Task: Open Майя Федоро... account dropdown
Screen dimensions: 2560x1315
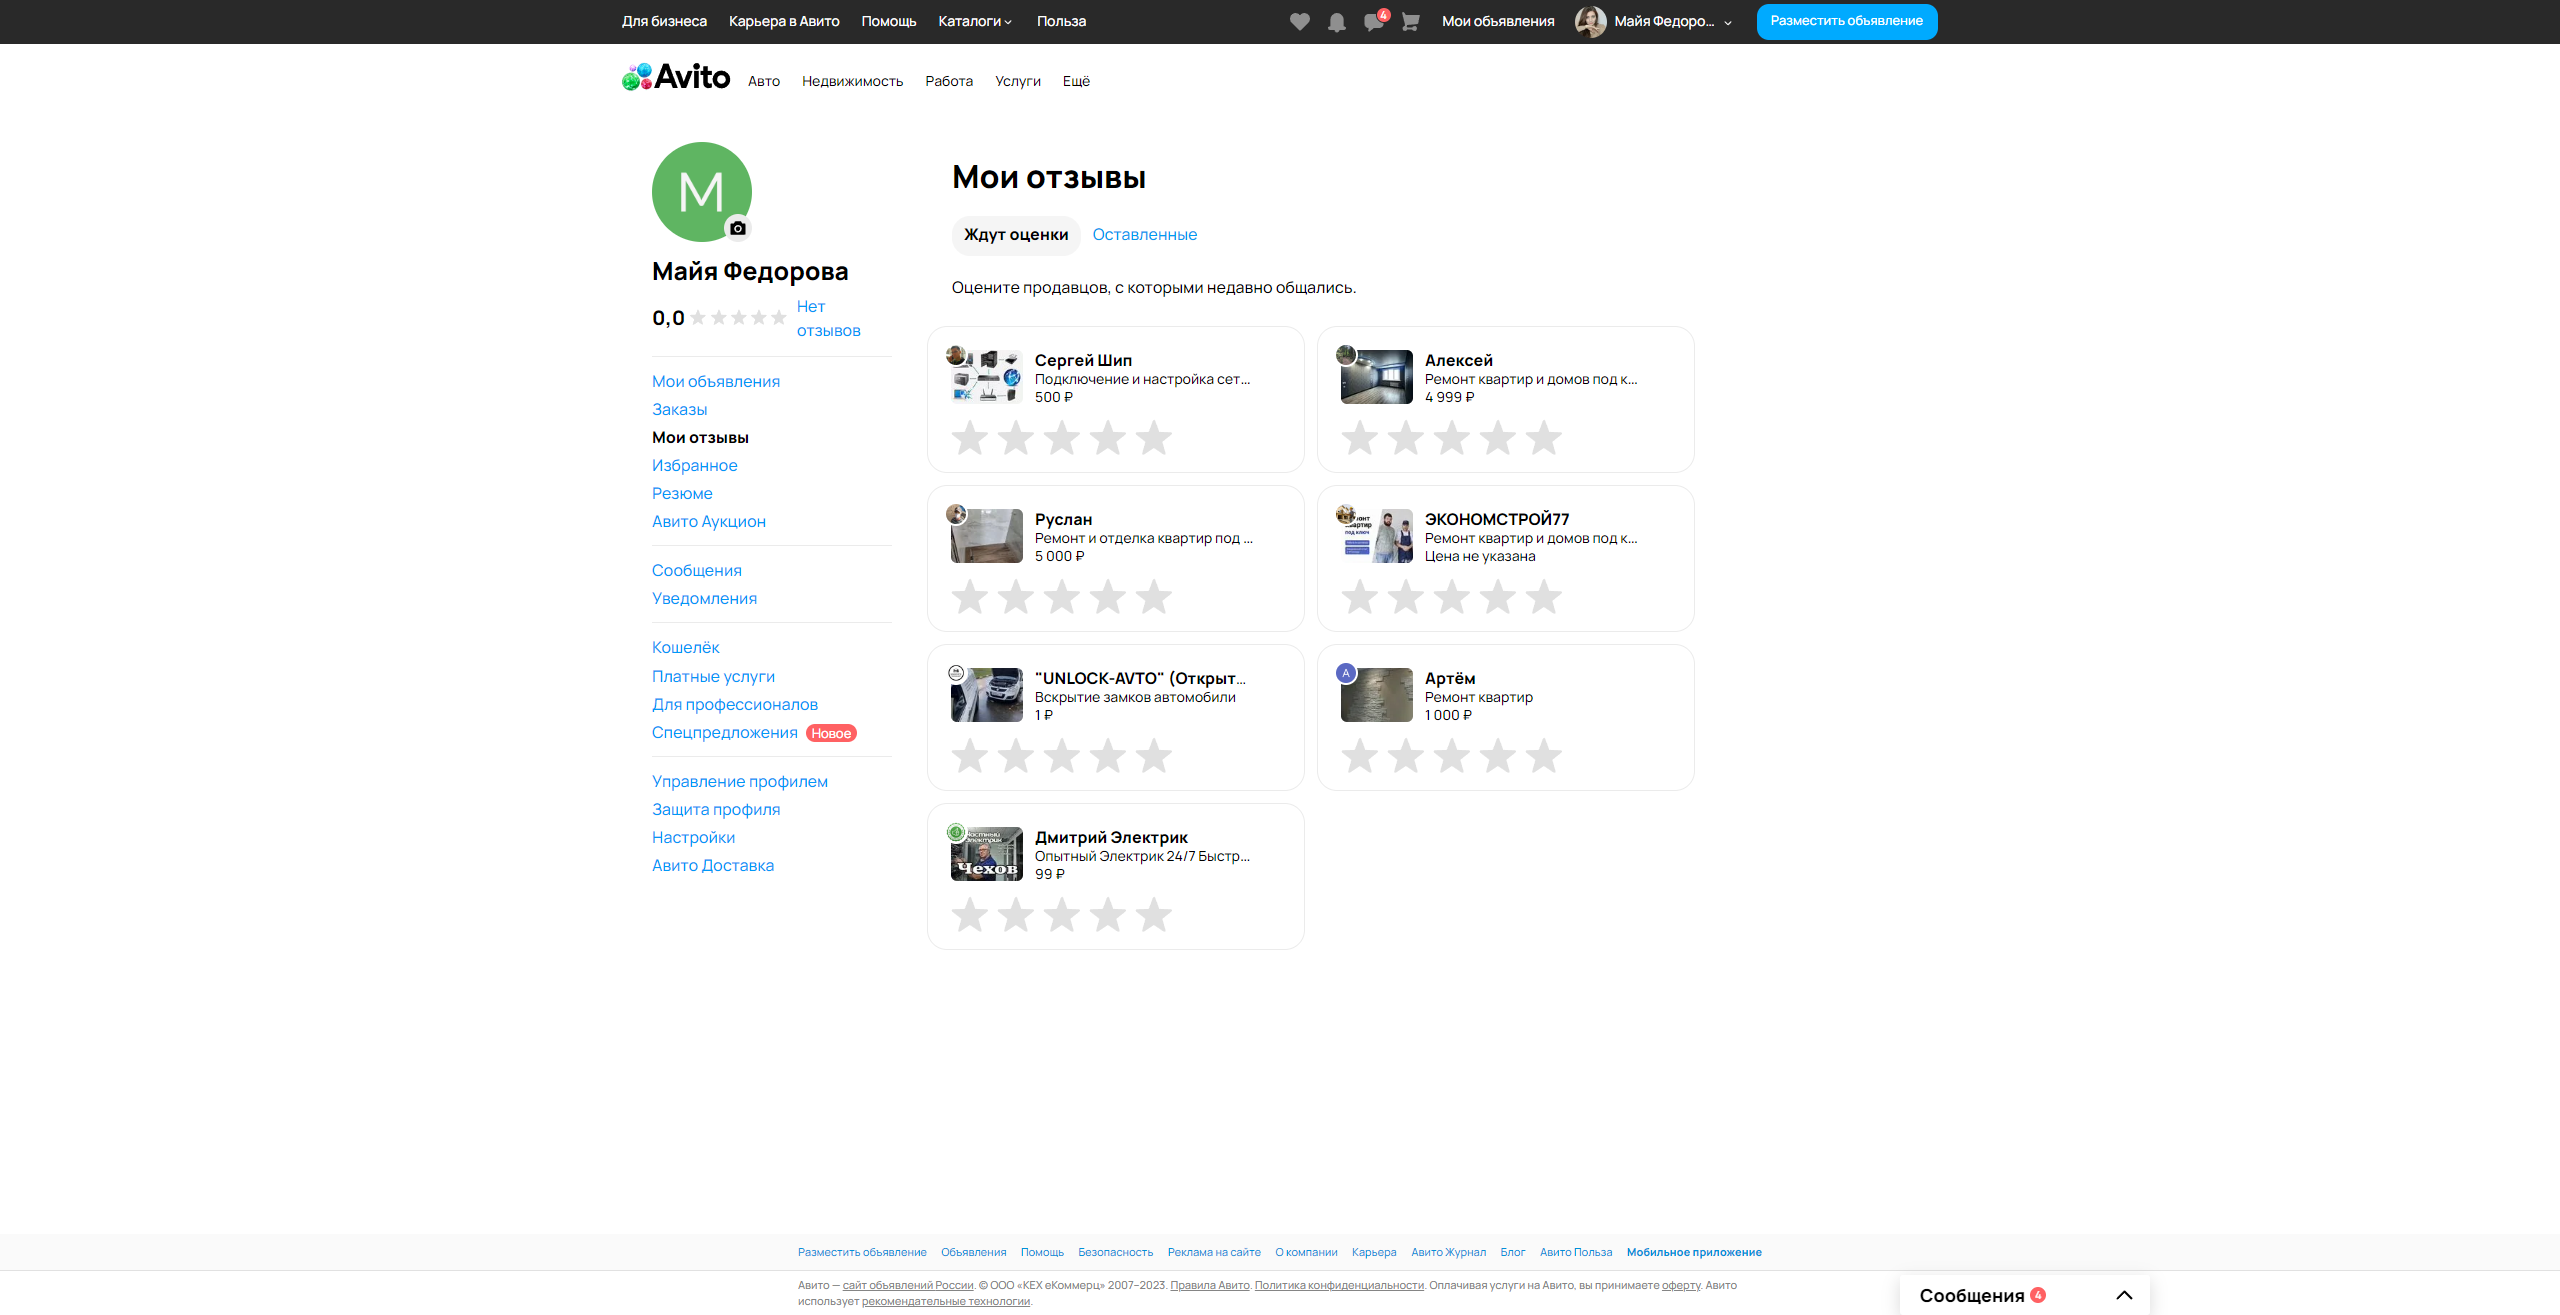Action: (1663, 21)
